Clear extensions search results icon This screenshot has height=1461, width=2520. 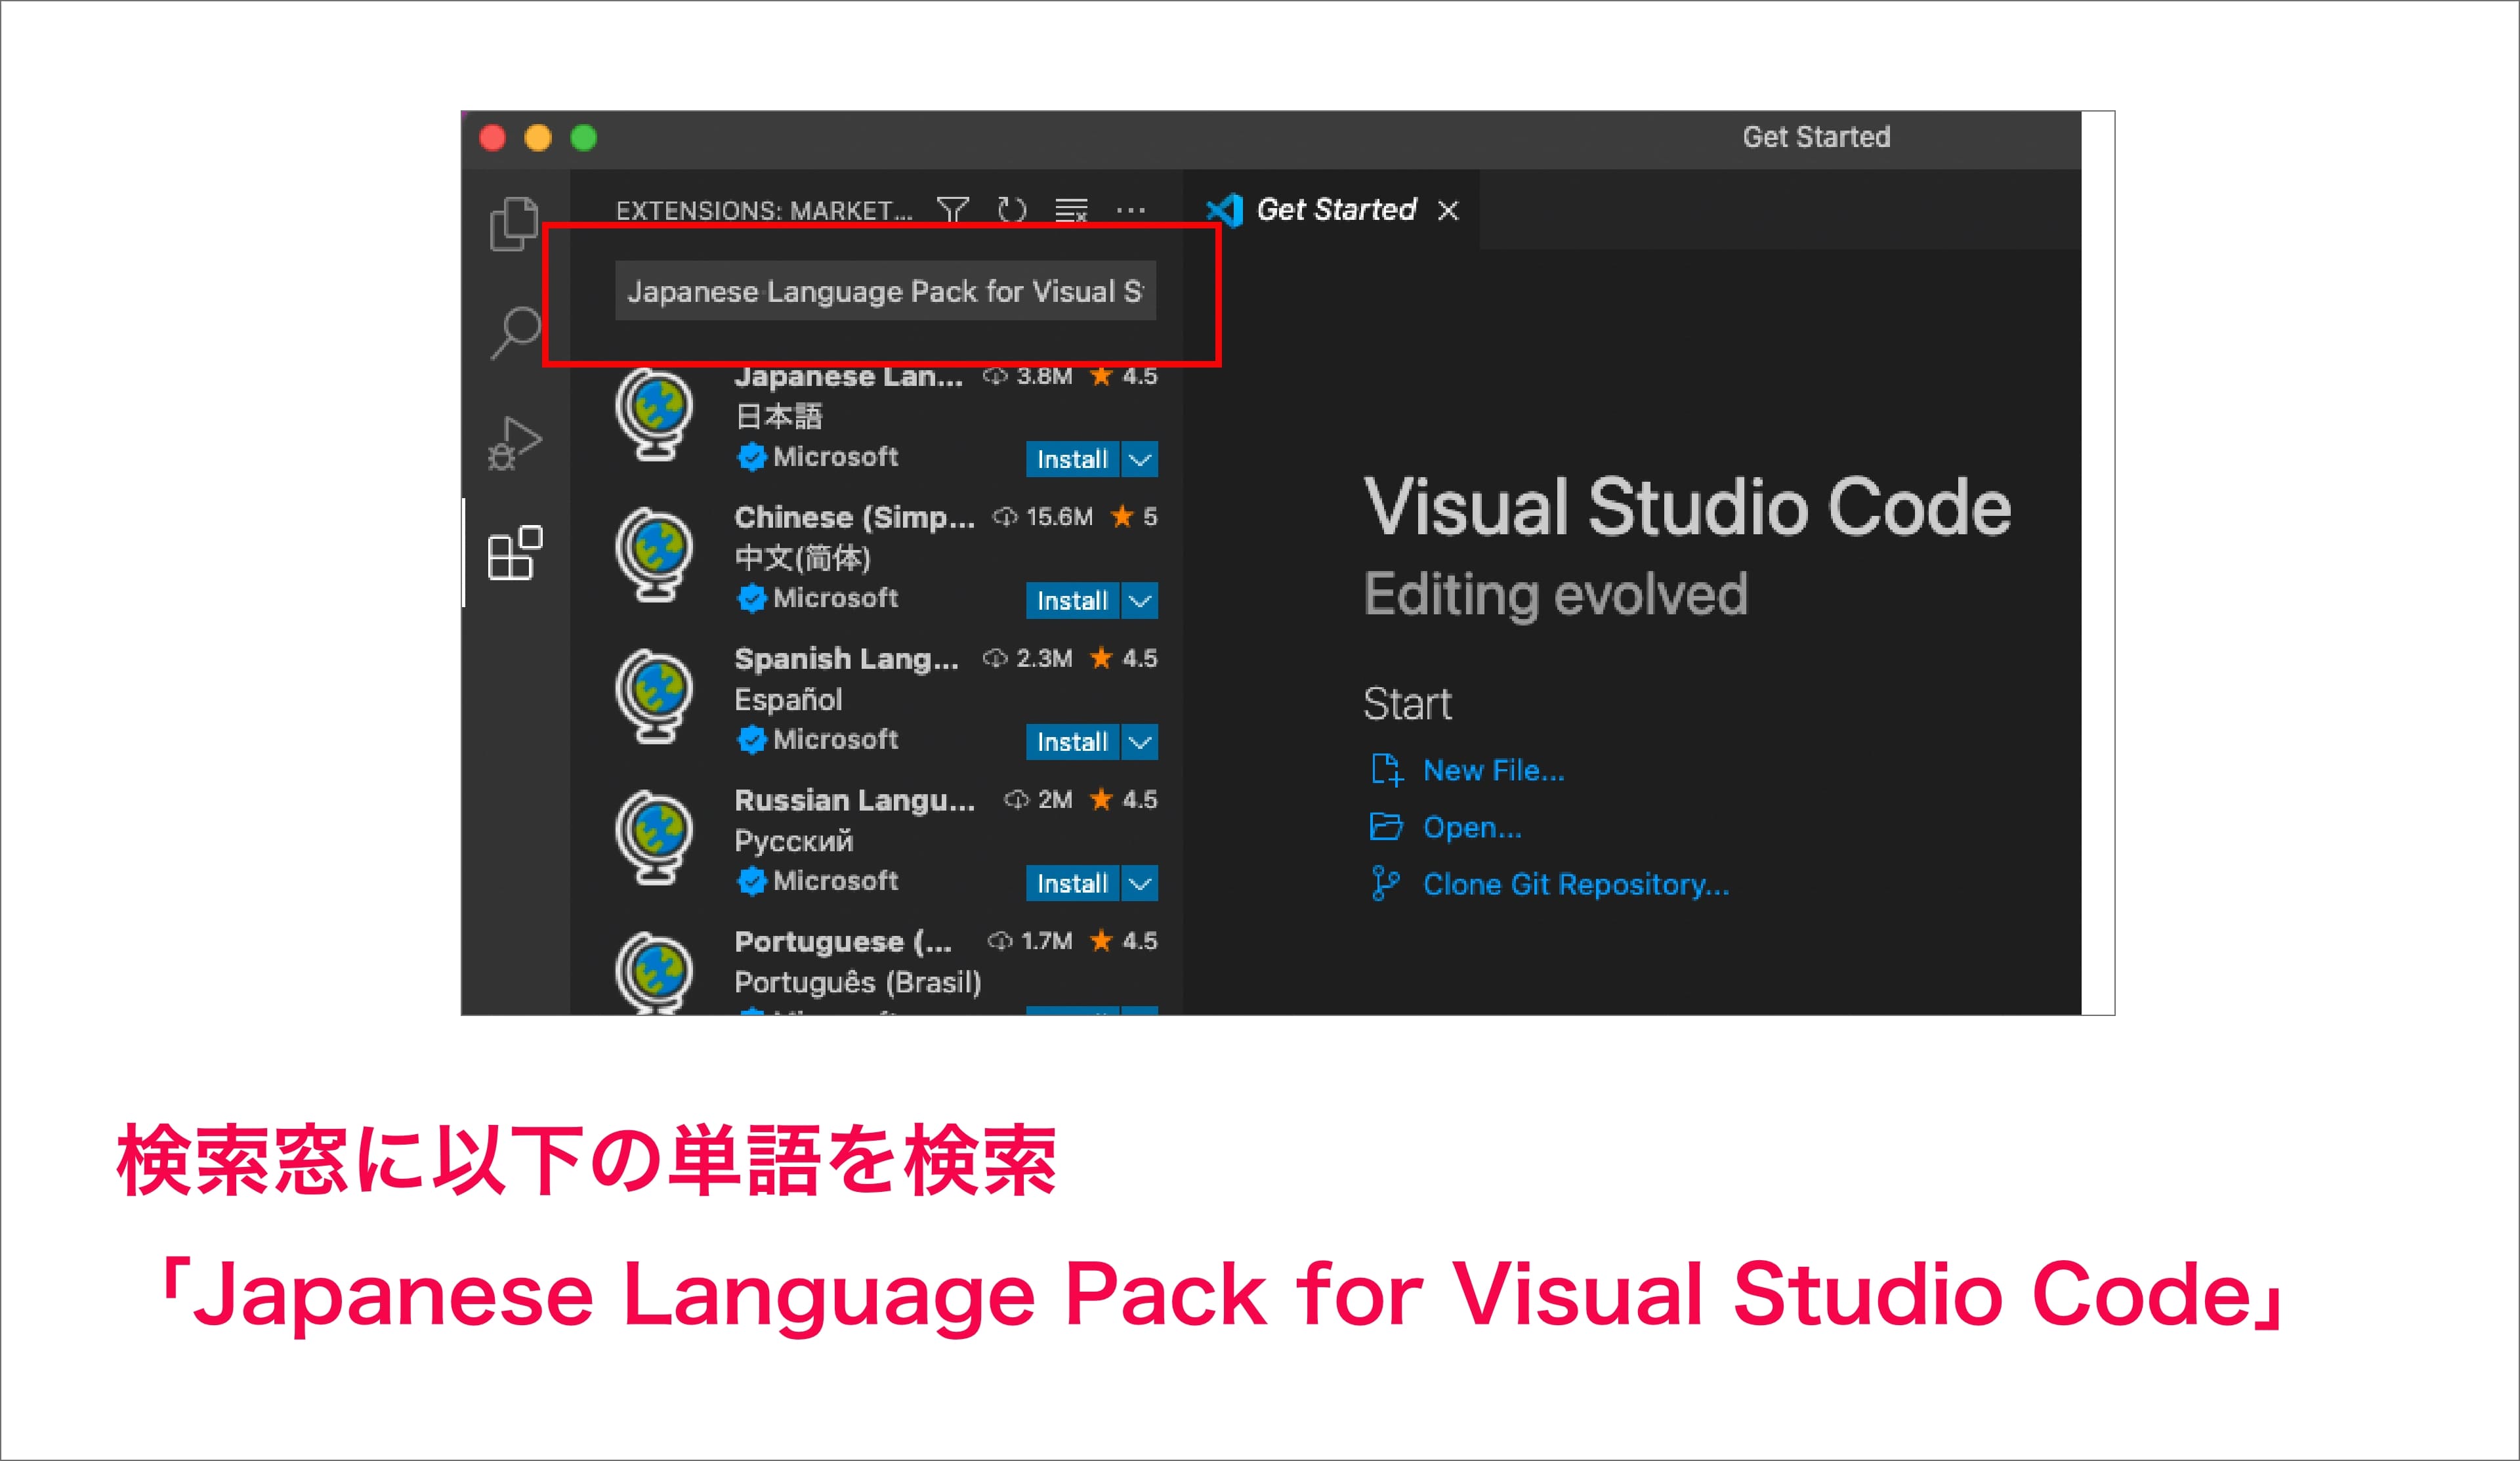point(1071,210)
